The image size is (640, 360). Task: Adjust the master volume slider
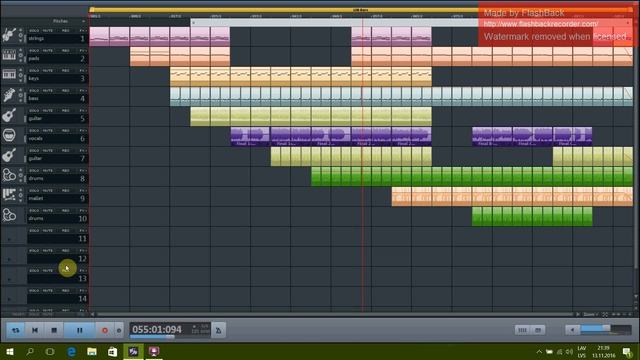606,329
